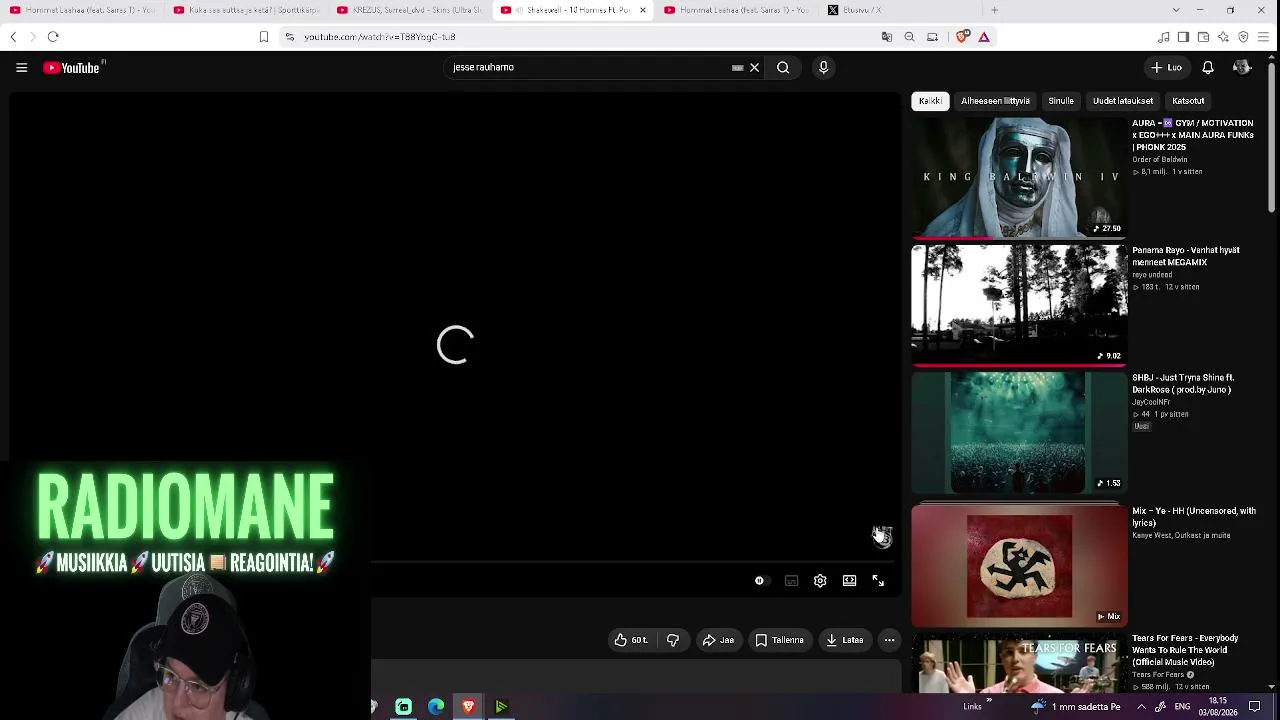Go forward with the browser forward arrow
This screenshot has height=720, width=1280.
pos(32,37)
